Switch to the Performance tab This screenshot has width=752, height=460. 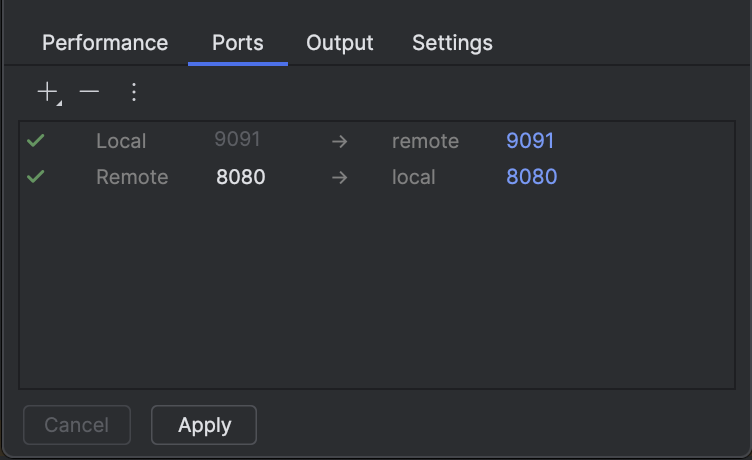pyautogui.click(x=105, y=43)
